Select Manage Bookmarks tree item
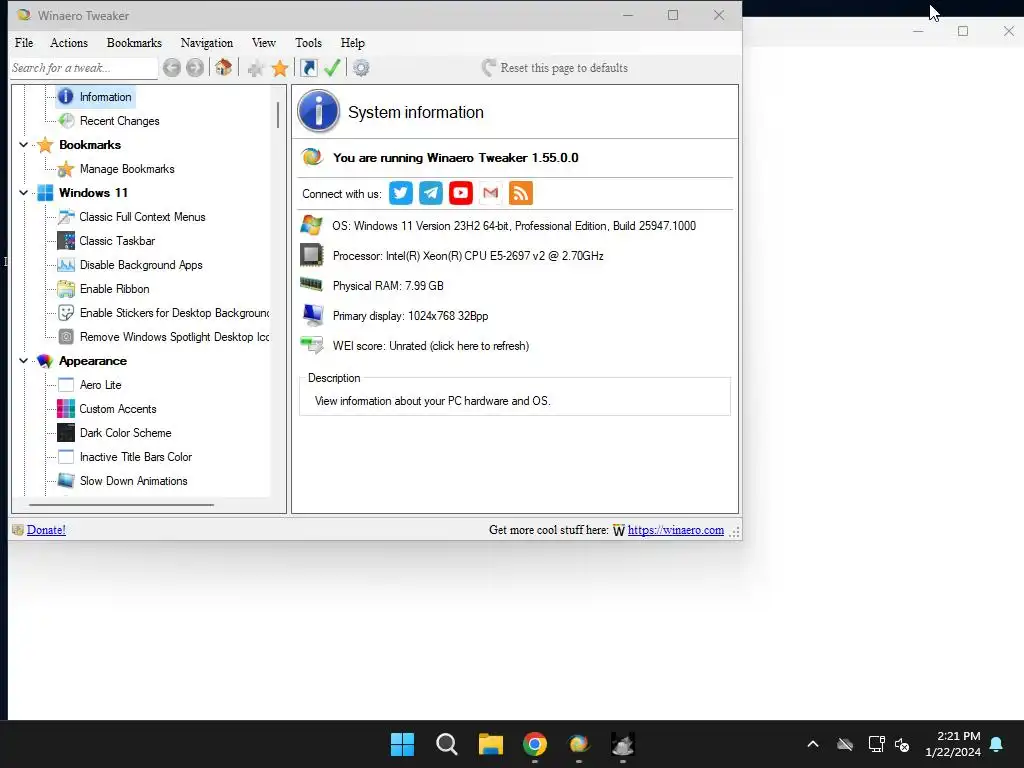Image resolution: width=1024 pixels, height=768 pixels. tap(127, 168)
